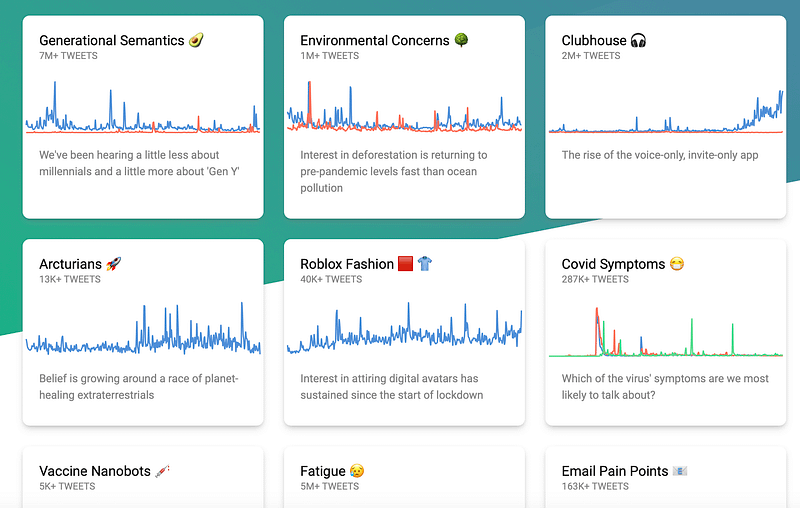Open the Clubhouse trend chart
This screenshot has height=508, width=800.
tap(666, 112)
